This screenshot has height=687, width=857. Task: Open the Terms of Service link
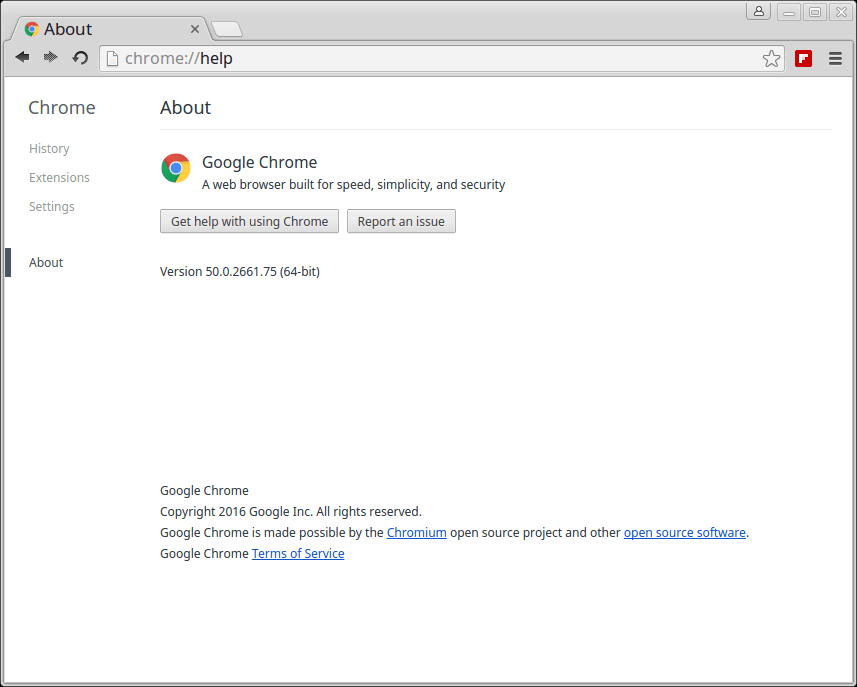click(x=298, y=553)
